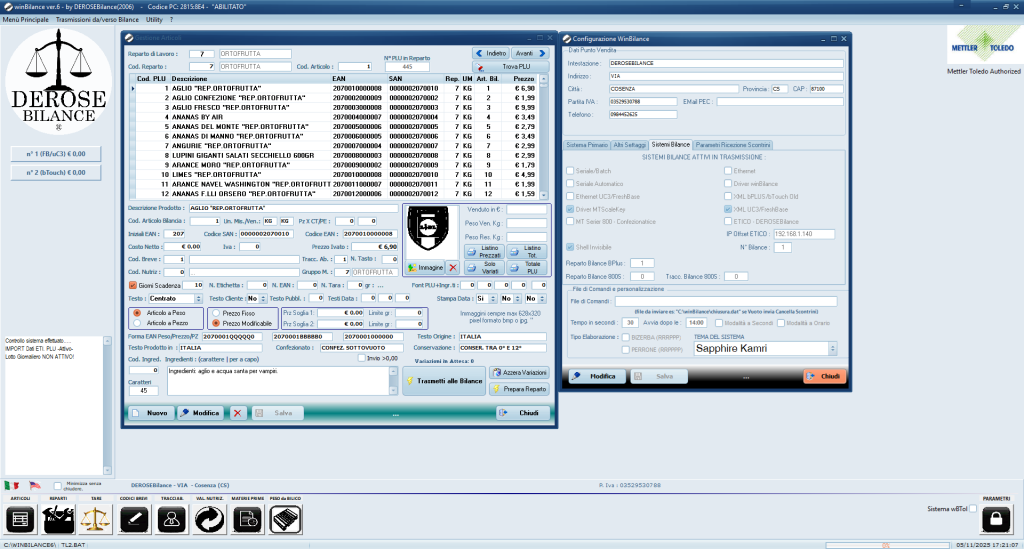1024x549 pixels.
Task: Open the TRACCIAB. traceability icon
Action: pos(172,519)
